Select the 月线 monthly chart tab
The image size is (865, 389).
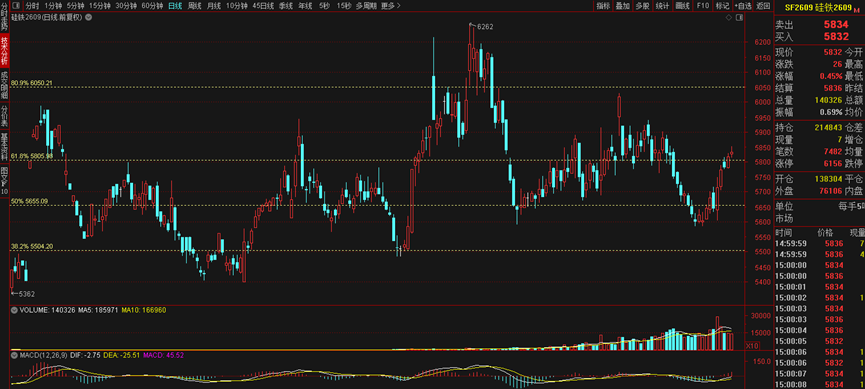(x=213, y=6)
